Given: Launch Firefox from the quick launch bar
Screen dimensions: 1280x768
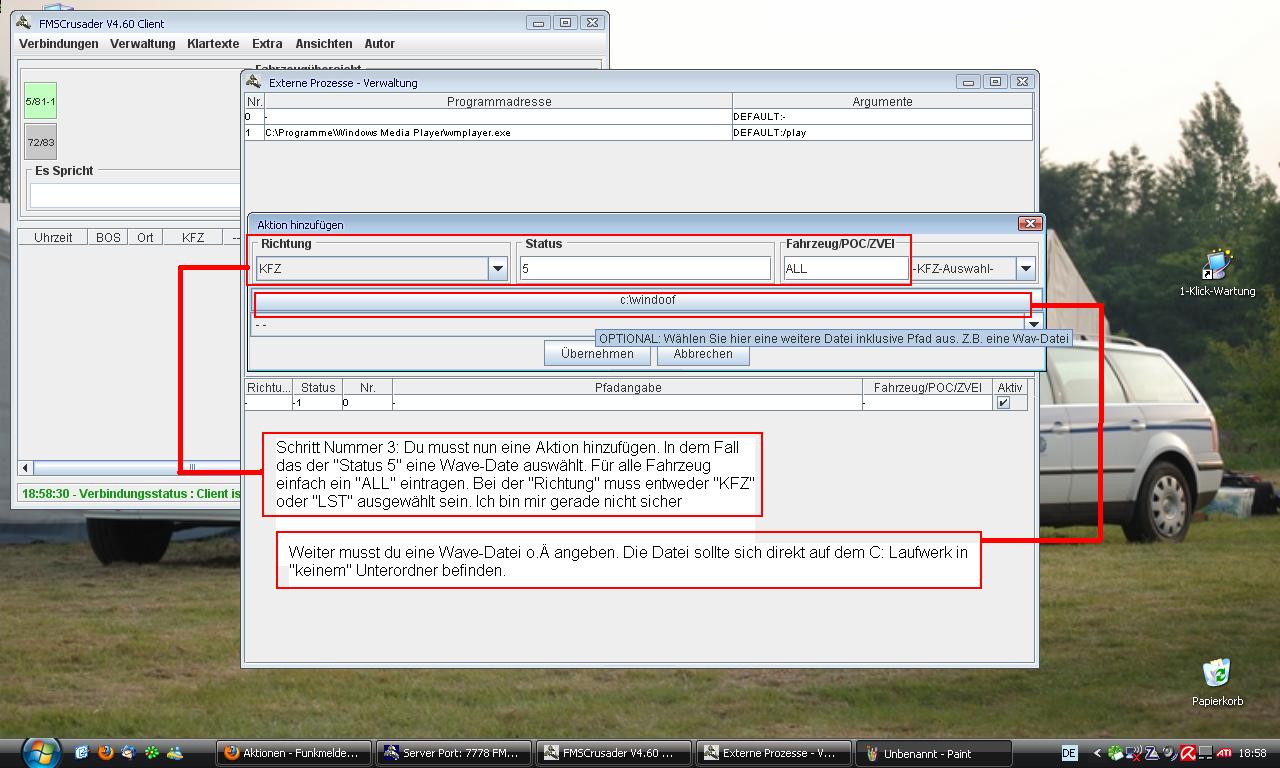Looking at the screenshot, I should coord(106,753).
